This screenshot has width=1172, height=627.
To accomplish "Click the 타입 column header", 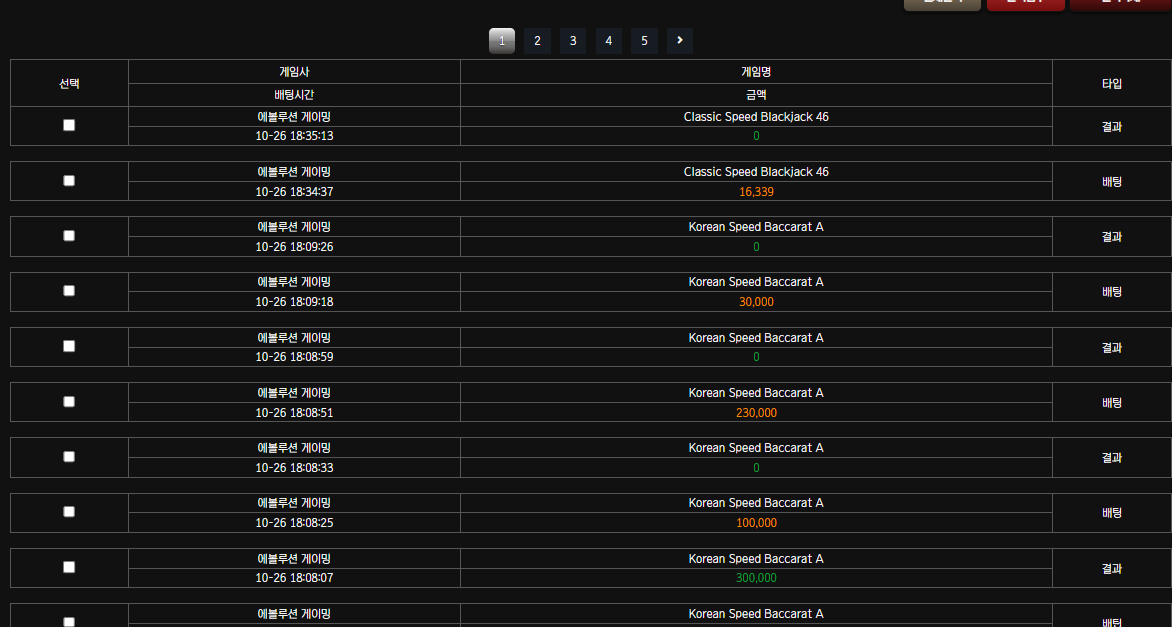I will tap(1111, 84).
